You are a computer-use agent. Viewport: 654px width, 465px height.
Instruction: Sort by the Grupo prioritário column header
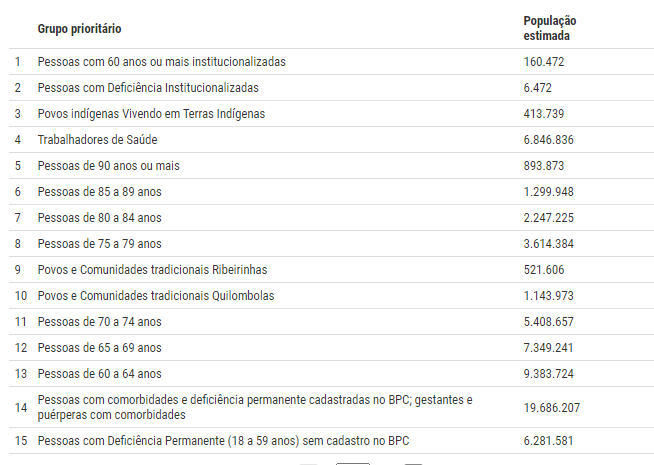(79, 29)
